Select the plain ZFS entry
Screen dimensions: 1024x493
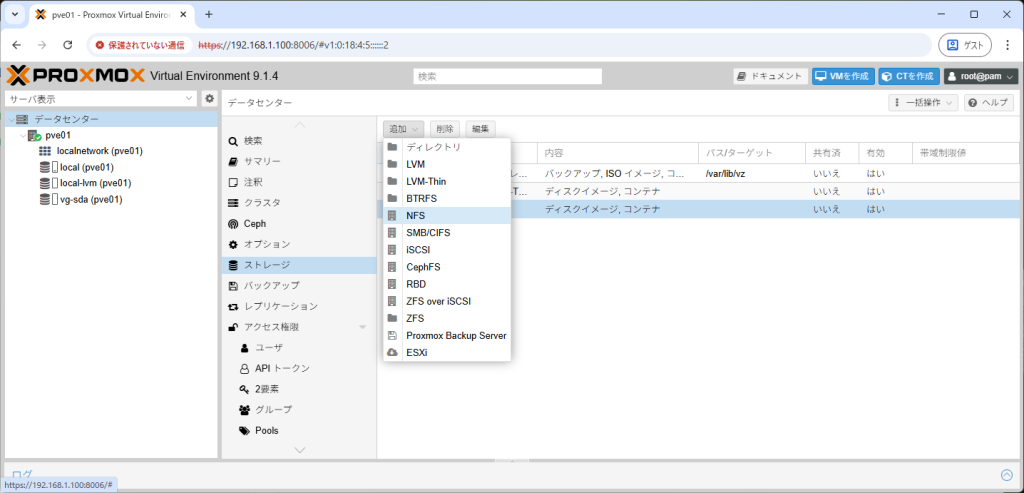[x=447, y=318]
